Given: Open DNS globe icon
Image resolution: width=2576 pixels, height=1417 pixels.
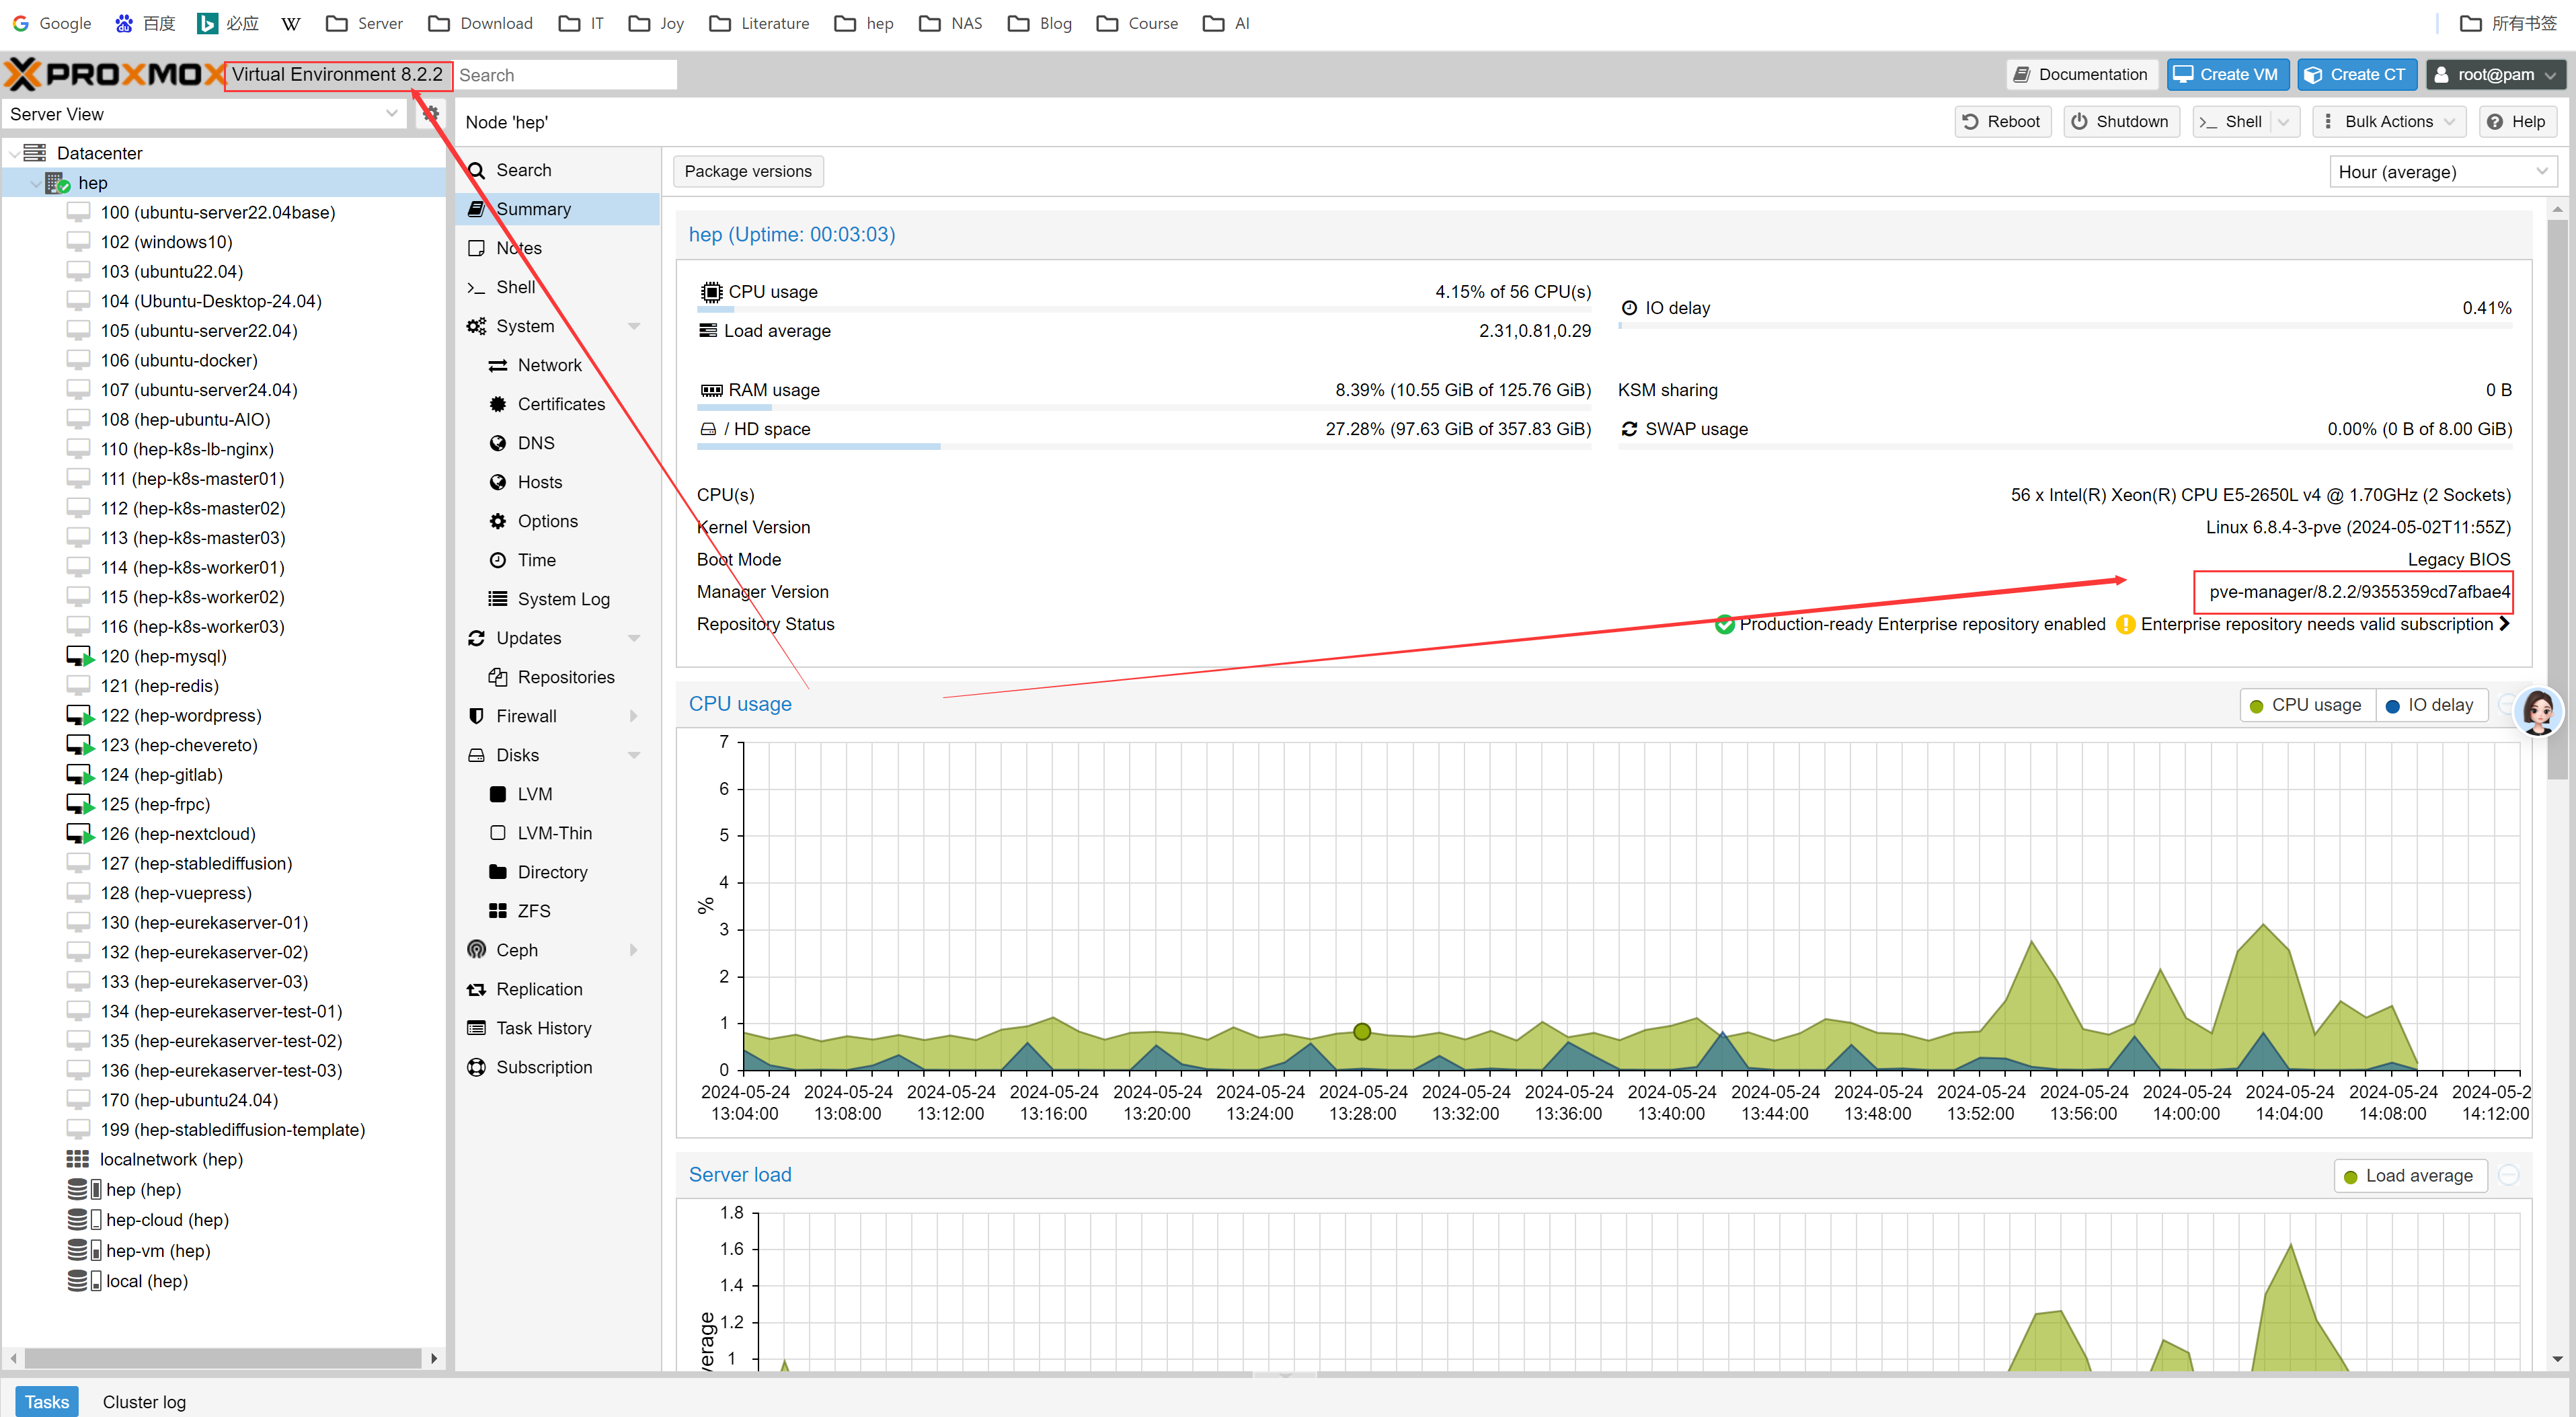Looking at the screenshot, I should click(x=497, y=443).
